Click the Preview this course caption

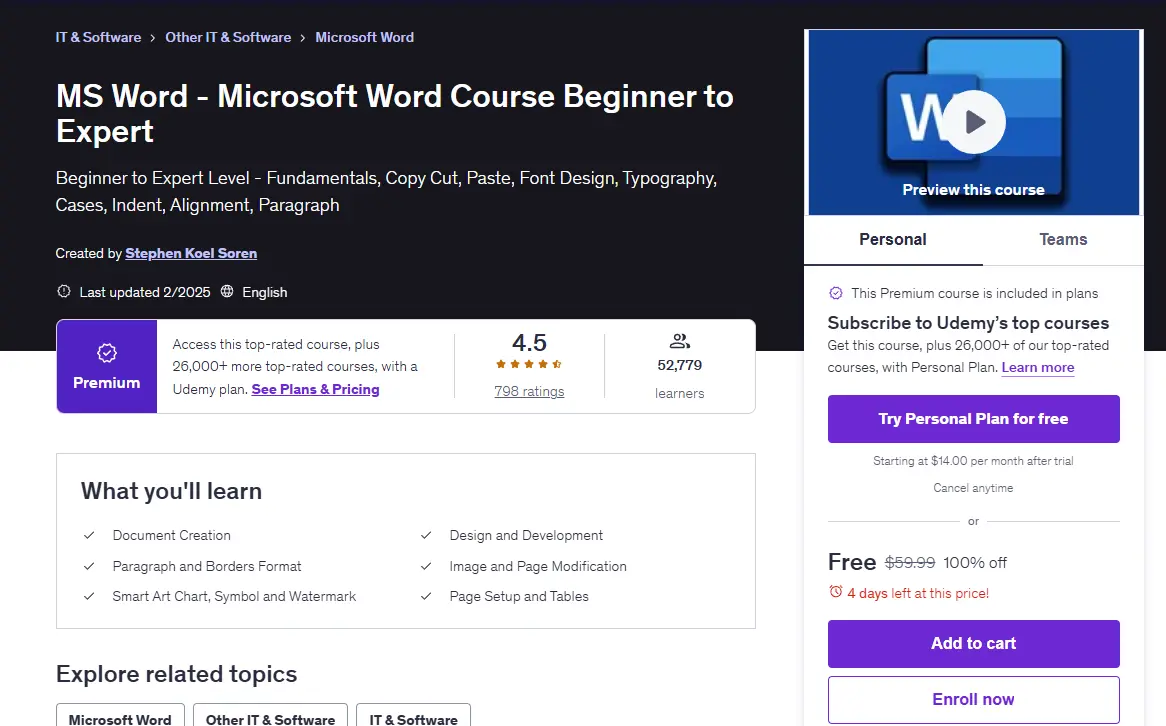point(973,190)
